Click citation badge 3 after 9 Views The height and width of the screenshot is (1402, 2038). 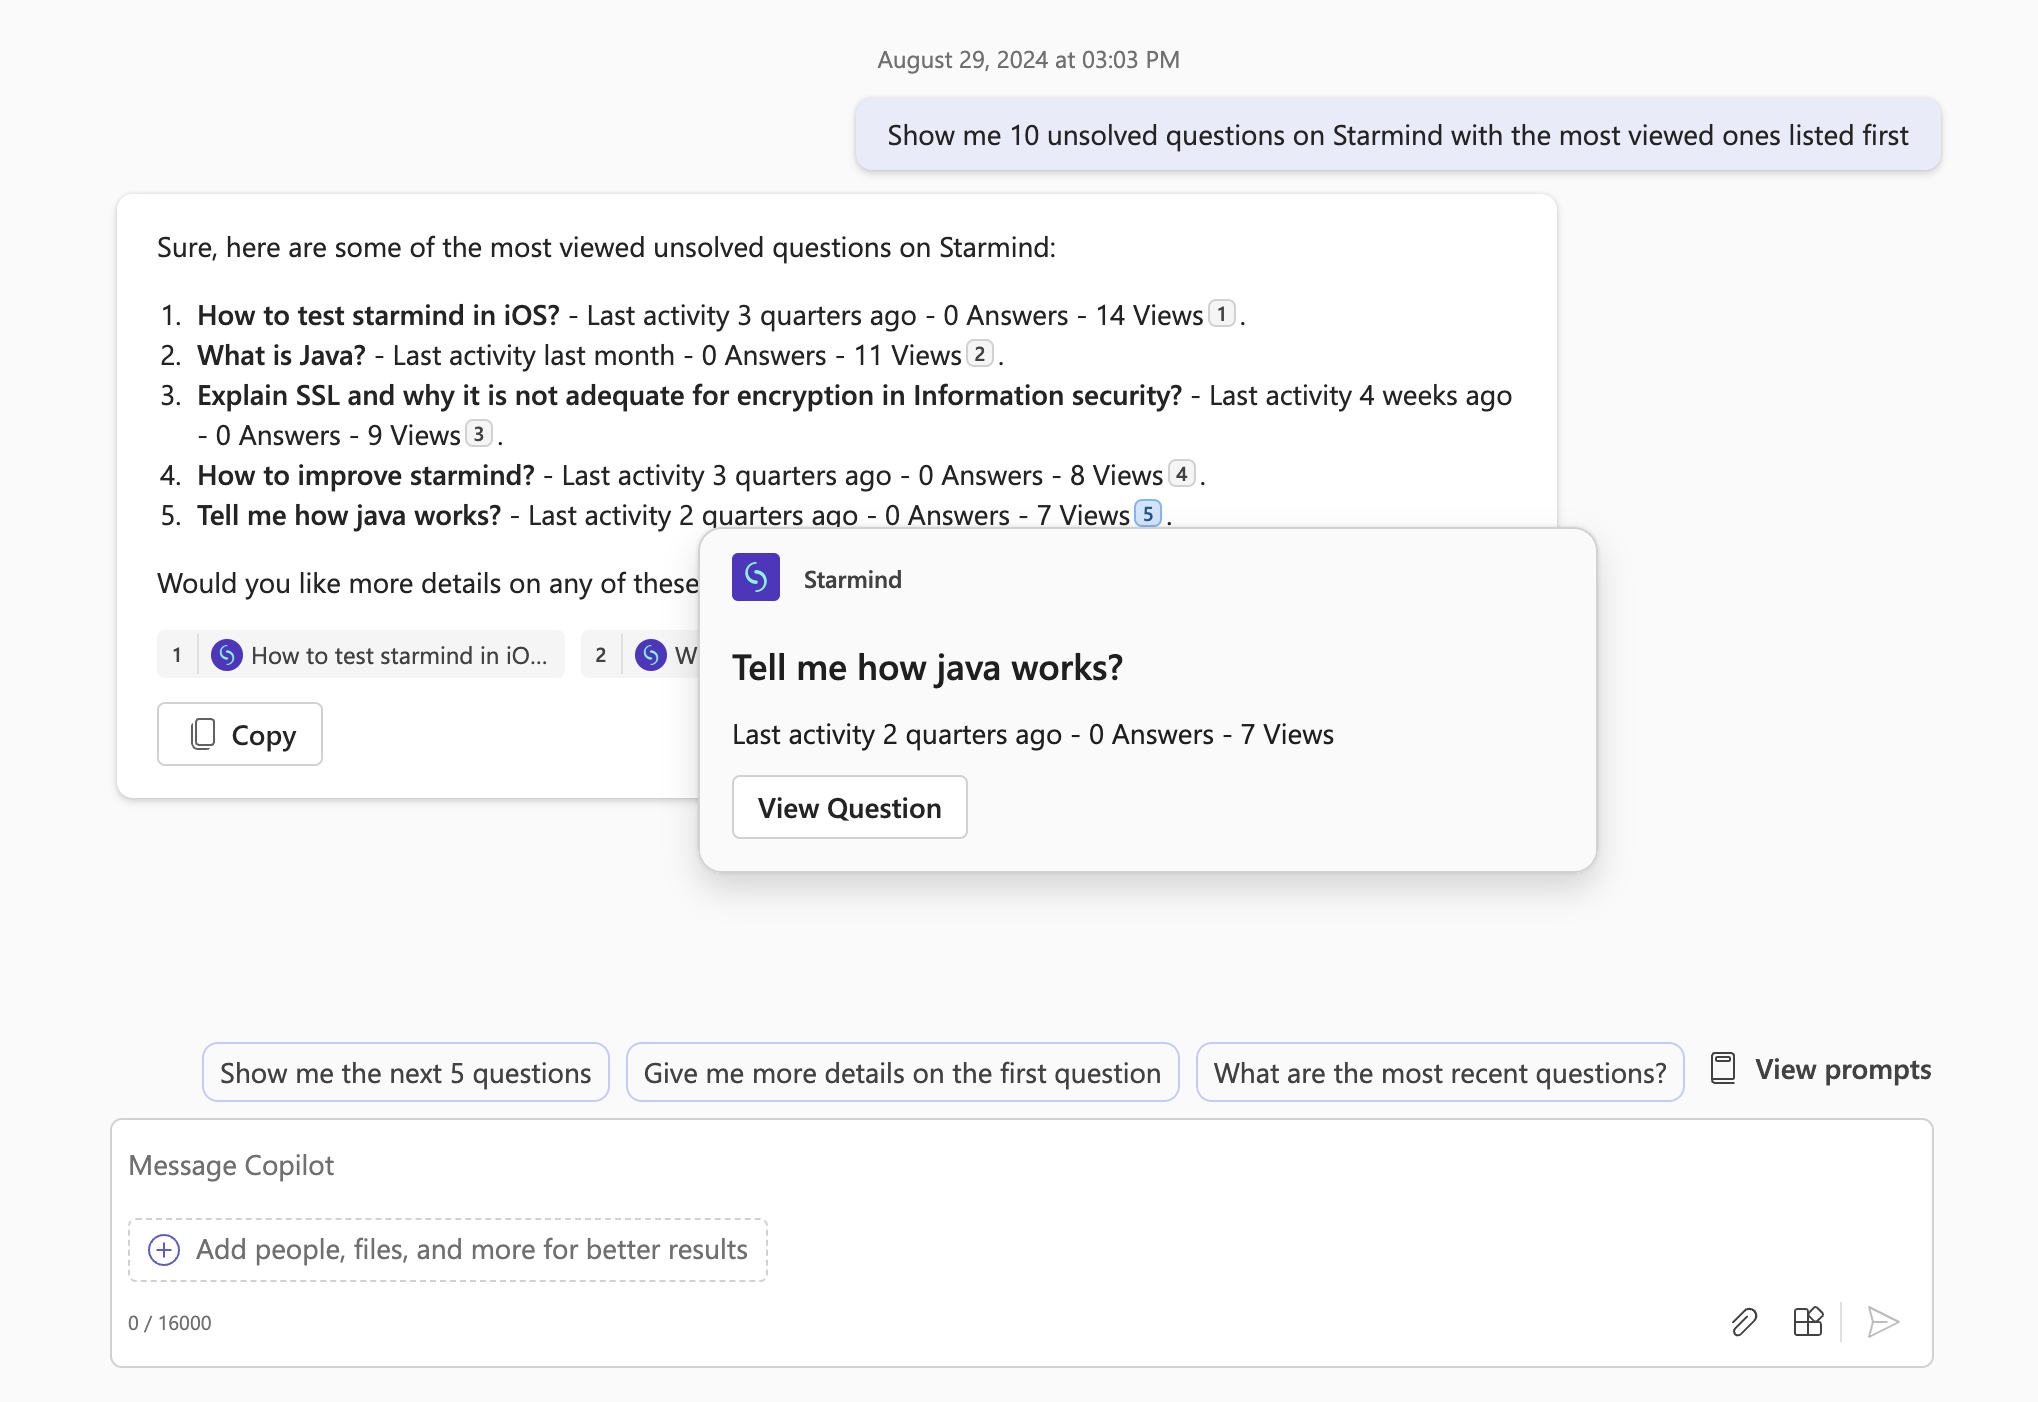coord(479,434)
